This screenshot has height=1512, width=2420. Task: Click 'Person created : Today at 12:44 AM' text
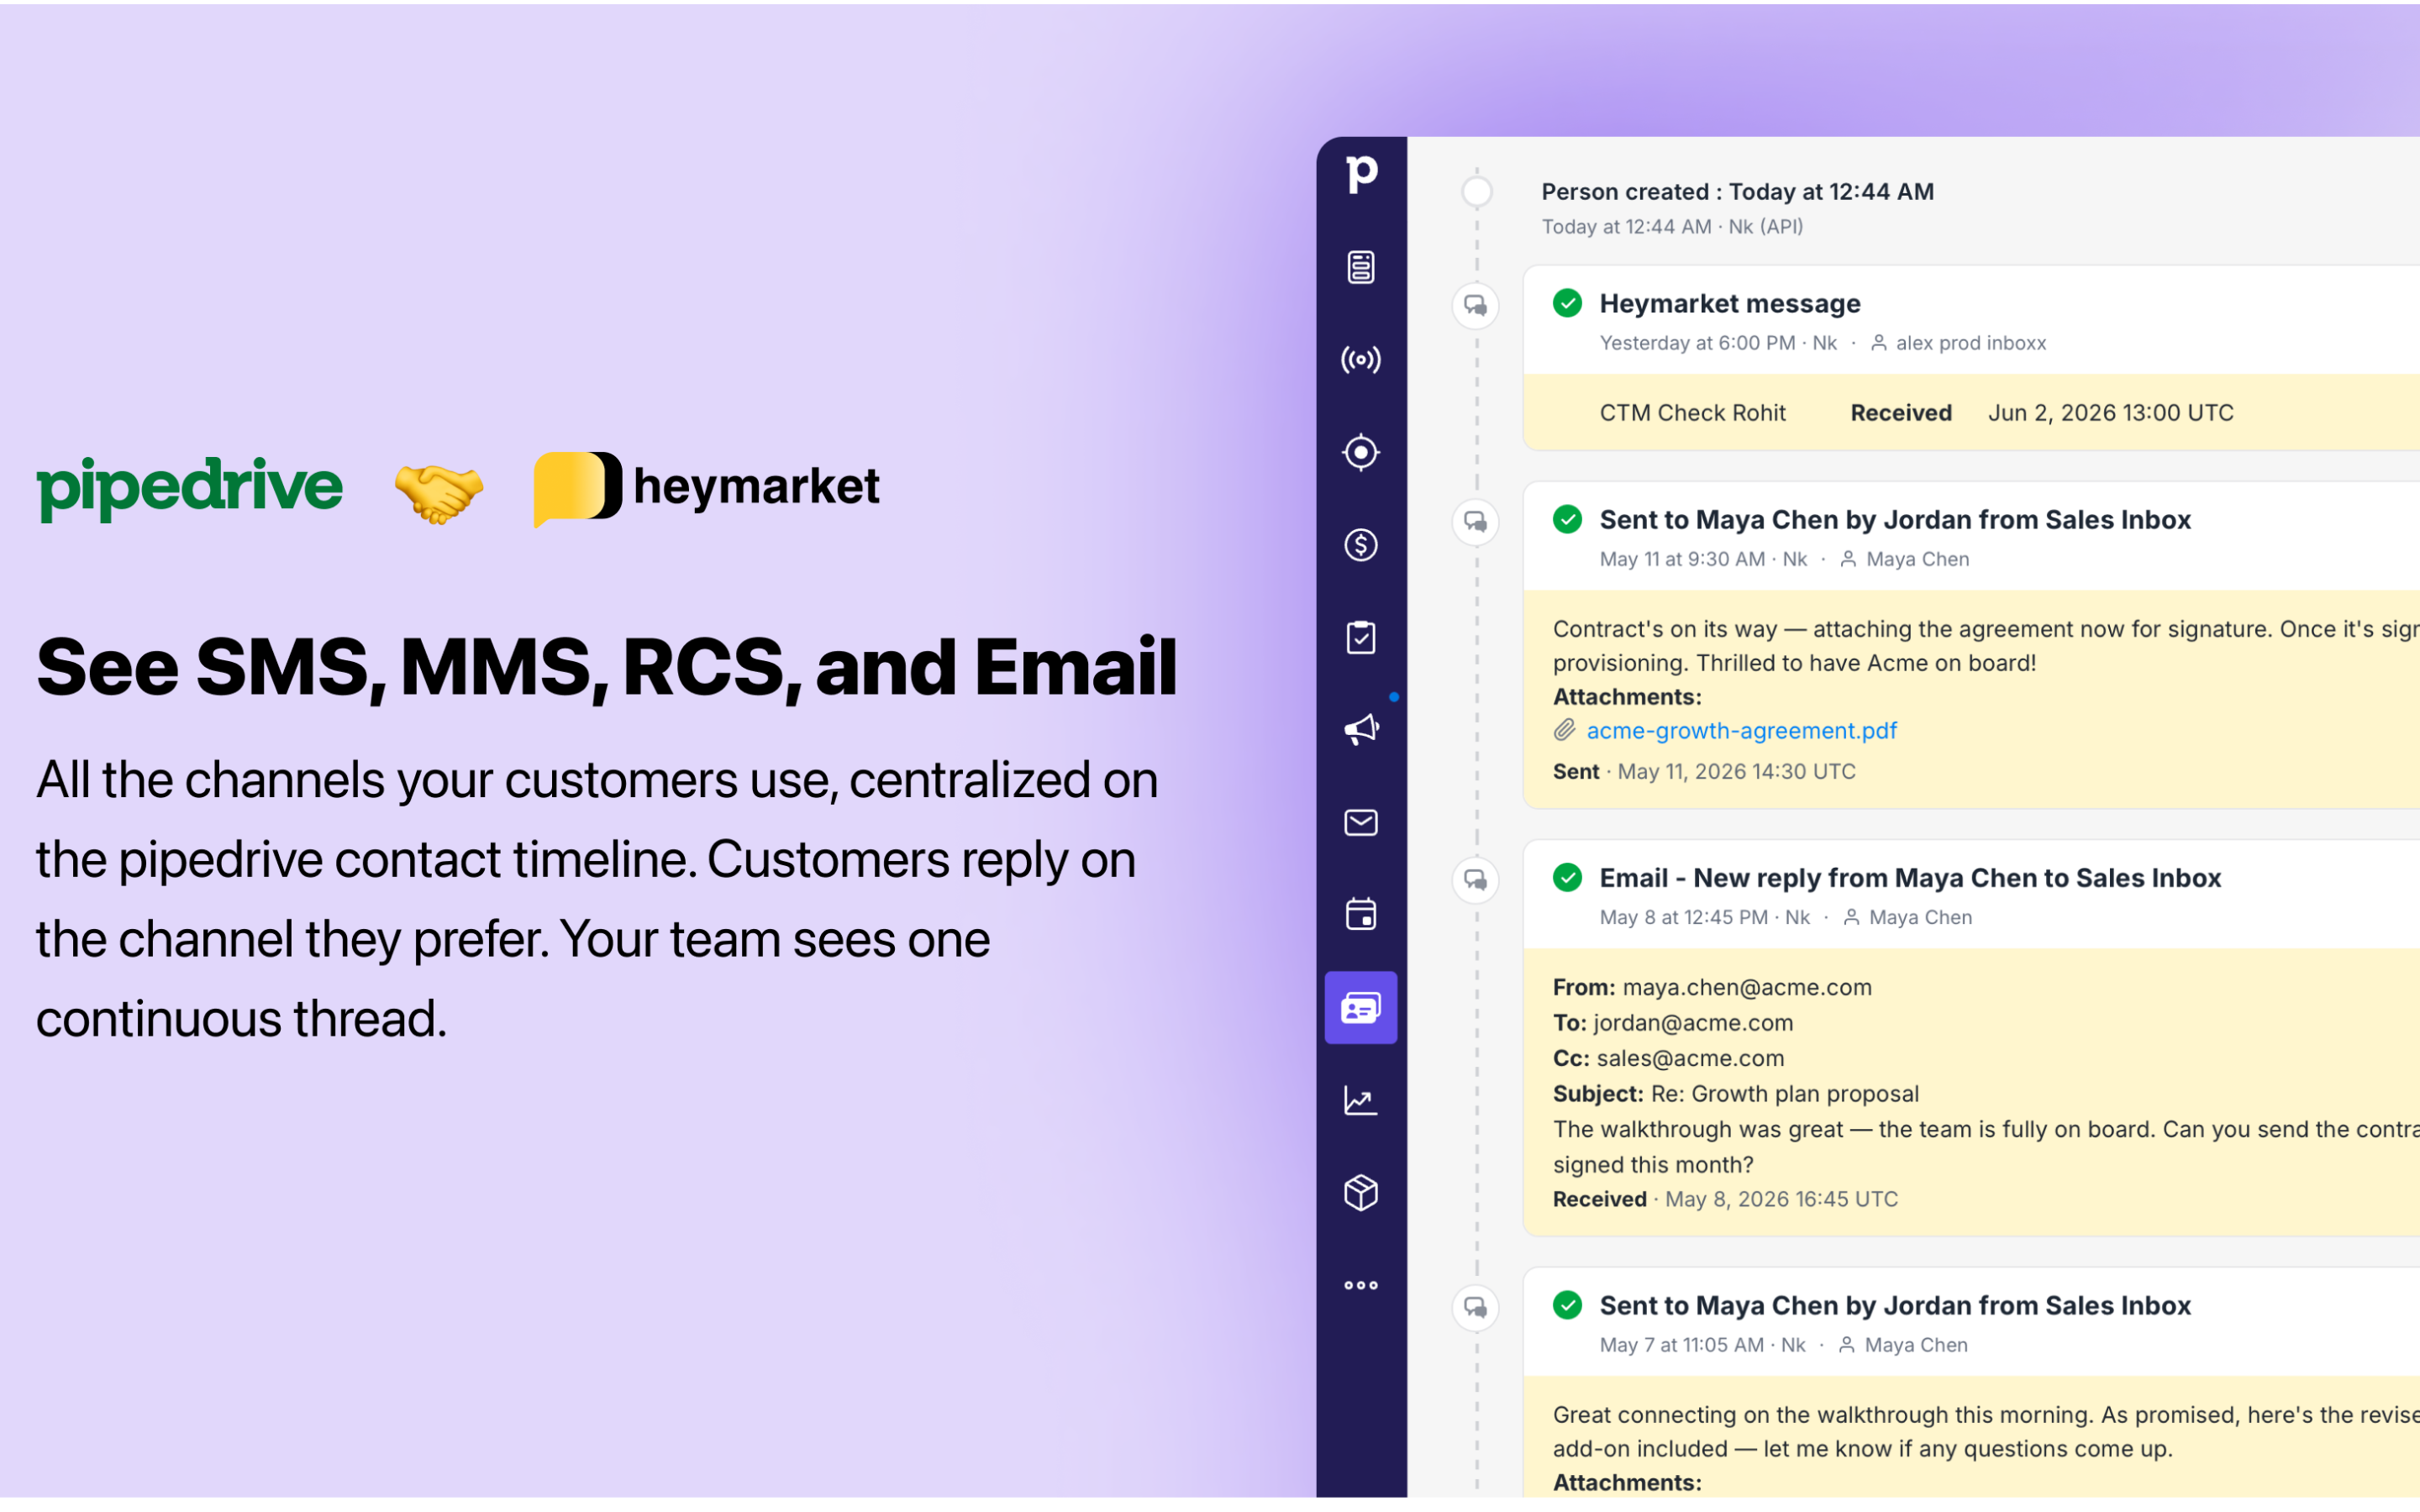[x=1737, y=192]
